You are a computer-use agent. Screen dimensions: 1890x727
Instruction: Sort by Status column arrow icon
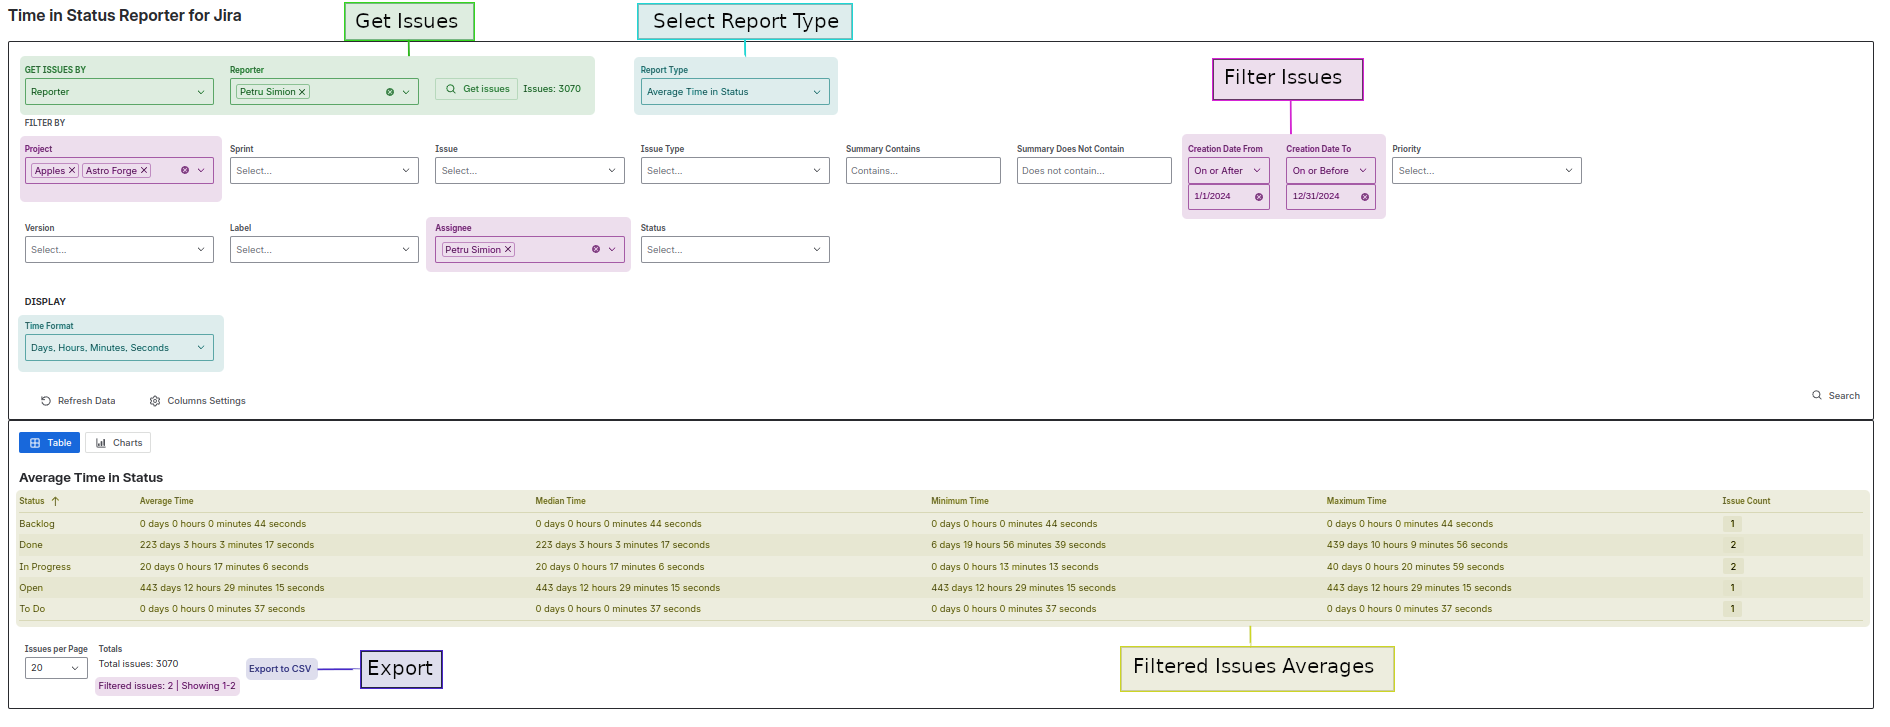pos(55,501)
